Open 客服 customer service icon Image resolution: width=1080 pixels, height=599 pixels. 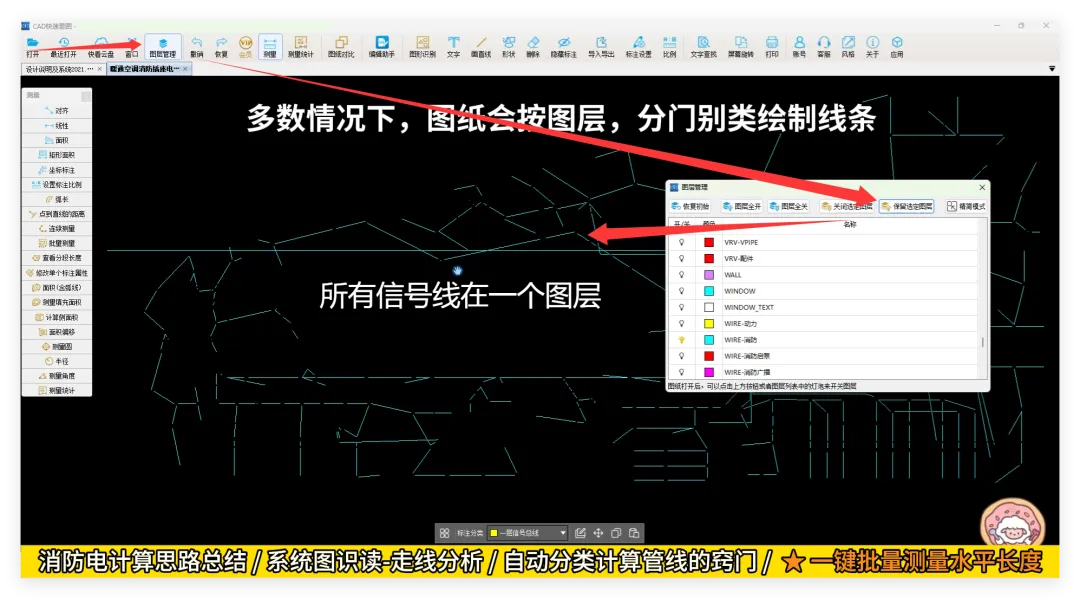pyautogui.click(x=824, y=47)
